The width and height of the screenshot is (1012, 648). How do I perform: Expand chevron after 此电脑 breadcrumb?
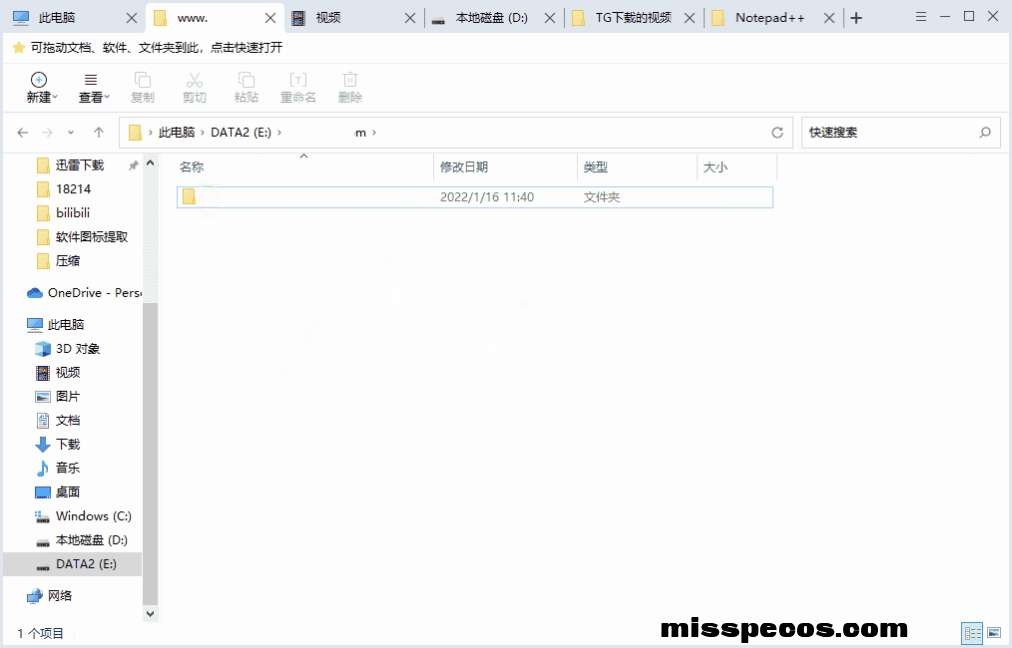point(203,132)
